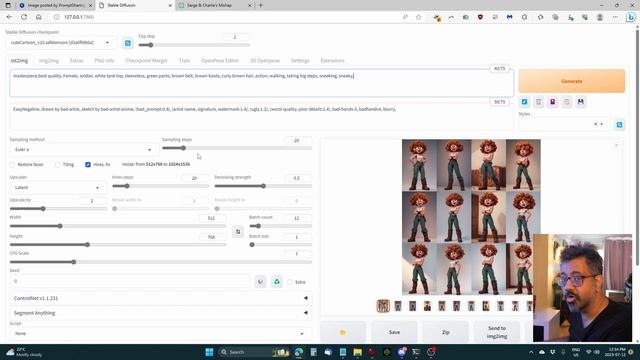Open the OpenPose Editor tab
The image size is (640, 360).
[220, 60]
